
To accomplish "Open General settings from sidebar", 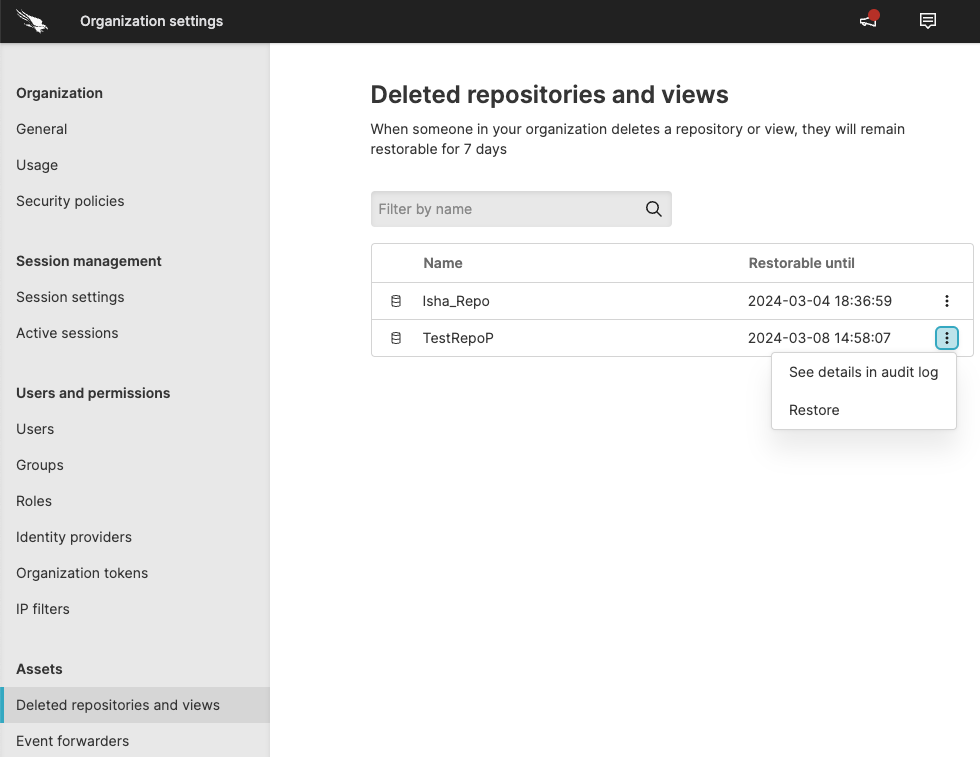I will click(42, 129).
